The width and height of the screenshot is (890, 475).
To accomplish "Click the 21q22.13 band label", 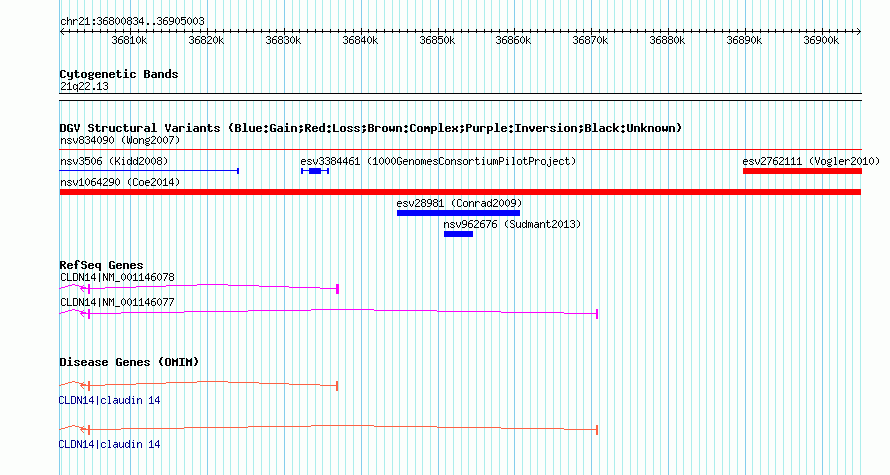I will point(84,87).
